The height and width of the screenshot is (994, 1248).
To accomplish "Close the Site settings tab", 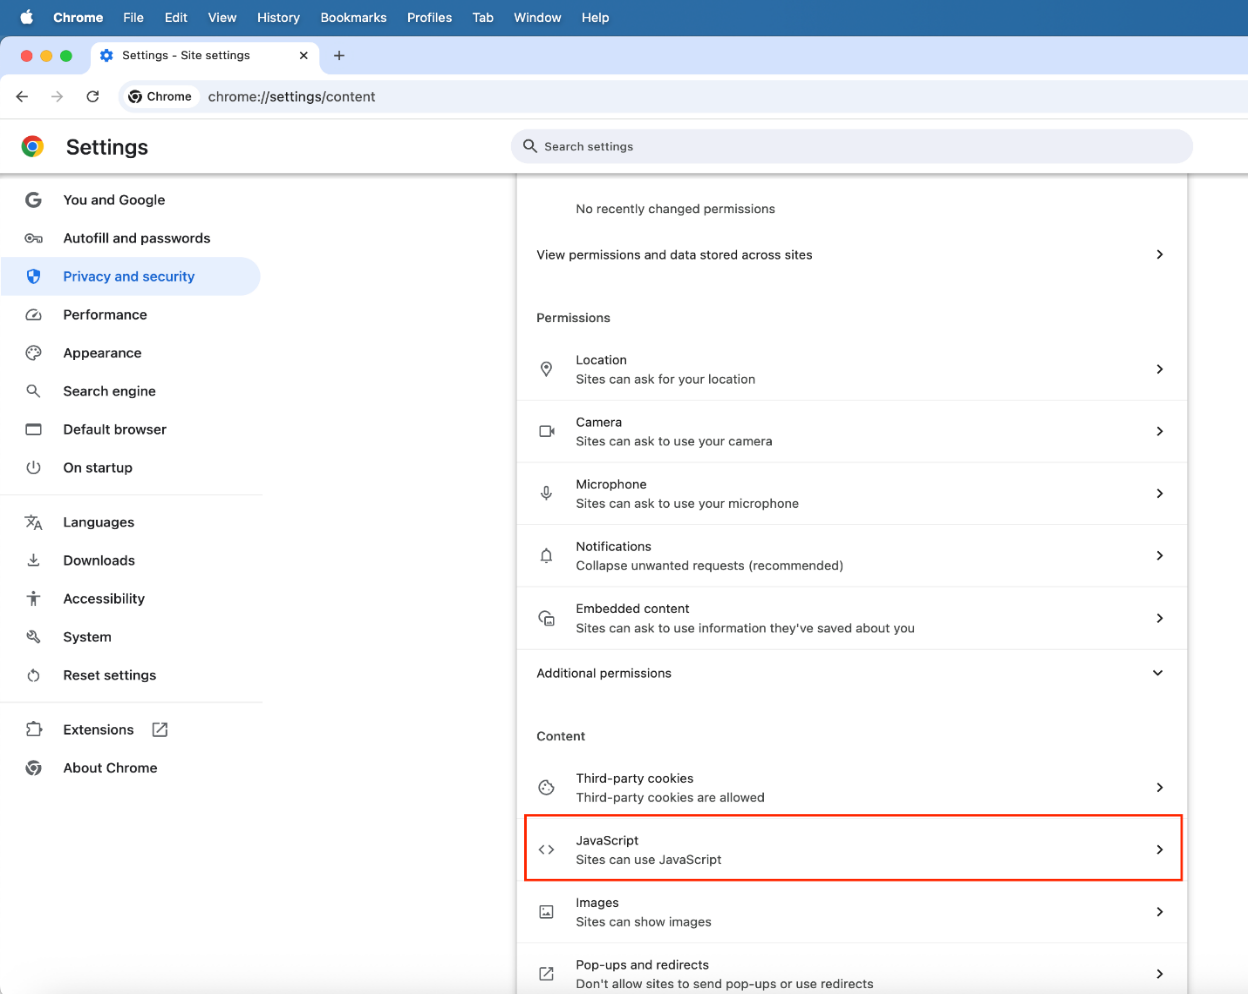I will [303, 56].
